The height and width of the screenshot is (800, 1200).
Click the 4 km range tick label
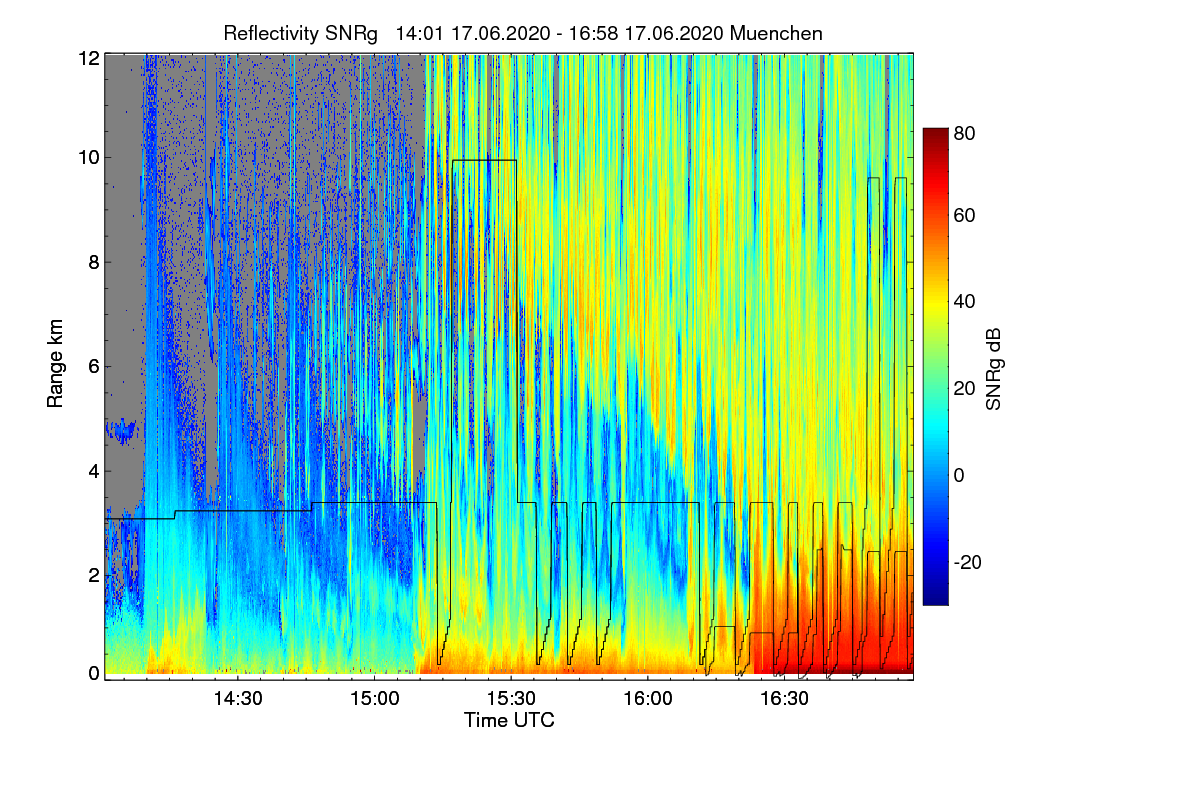[x=94, y=471]
